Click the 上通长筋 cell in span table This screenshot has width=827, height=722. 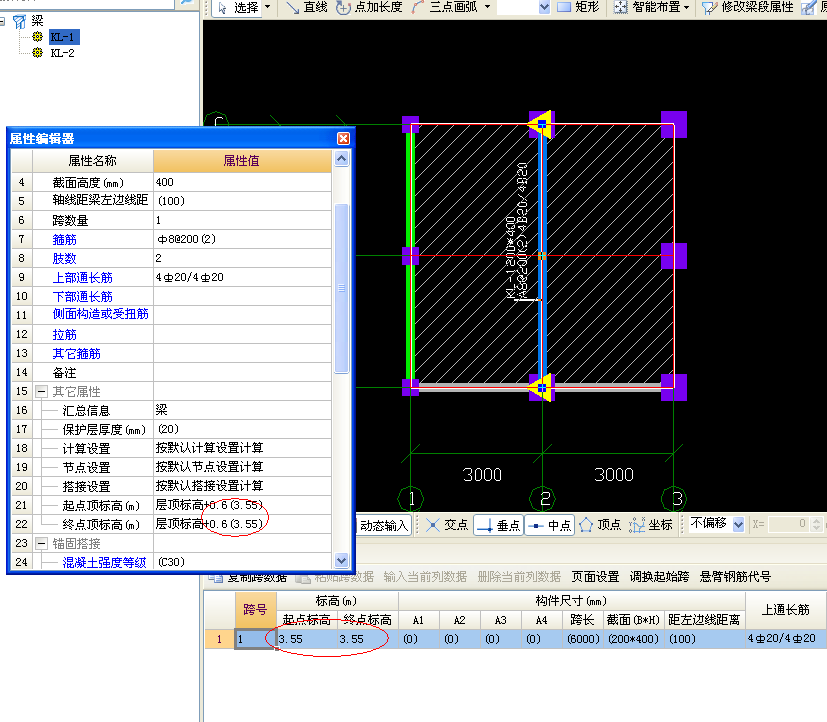pyautogui.click(x=785, y=639)
